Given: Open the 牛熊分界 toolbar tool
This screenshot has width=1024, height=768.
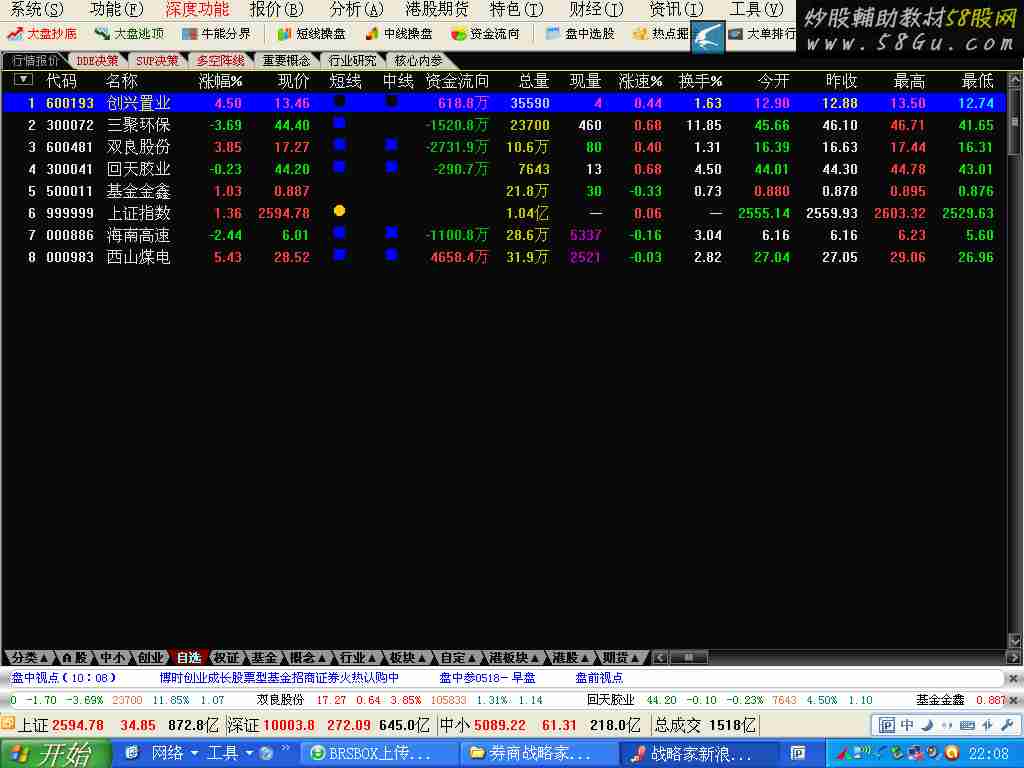Looking at the screenshot, I should tap(216, 33).
